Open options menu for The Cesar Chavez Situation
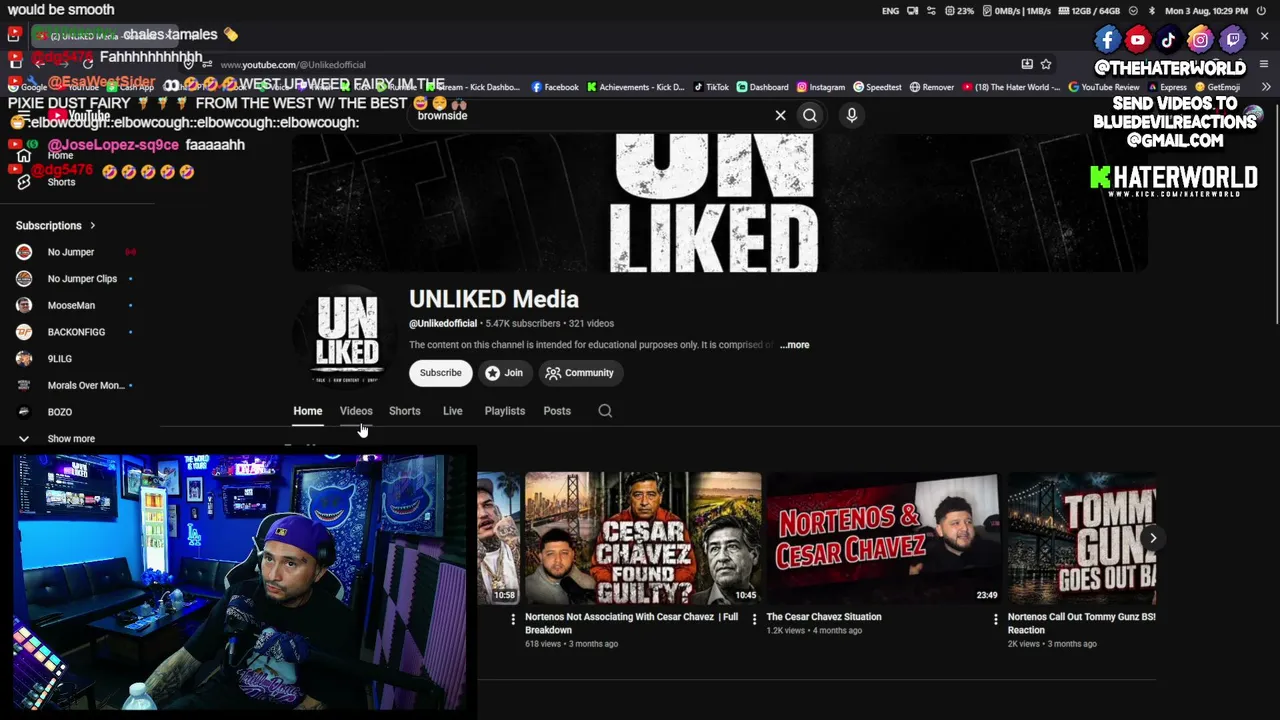This screenshot has height=720, width=1280. 995,620
